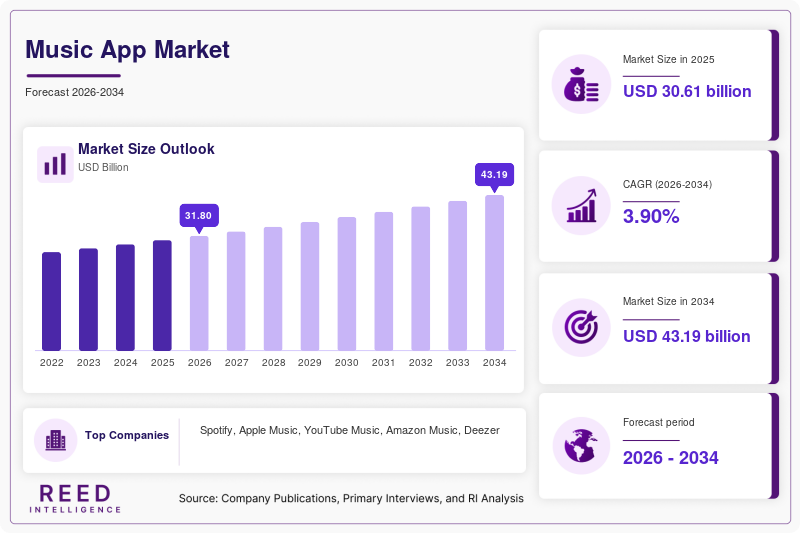Click the Market Size in 2025 label

[668, 59]
